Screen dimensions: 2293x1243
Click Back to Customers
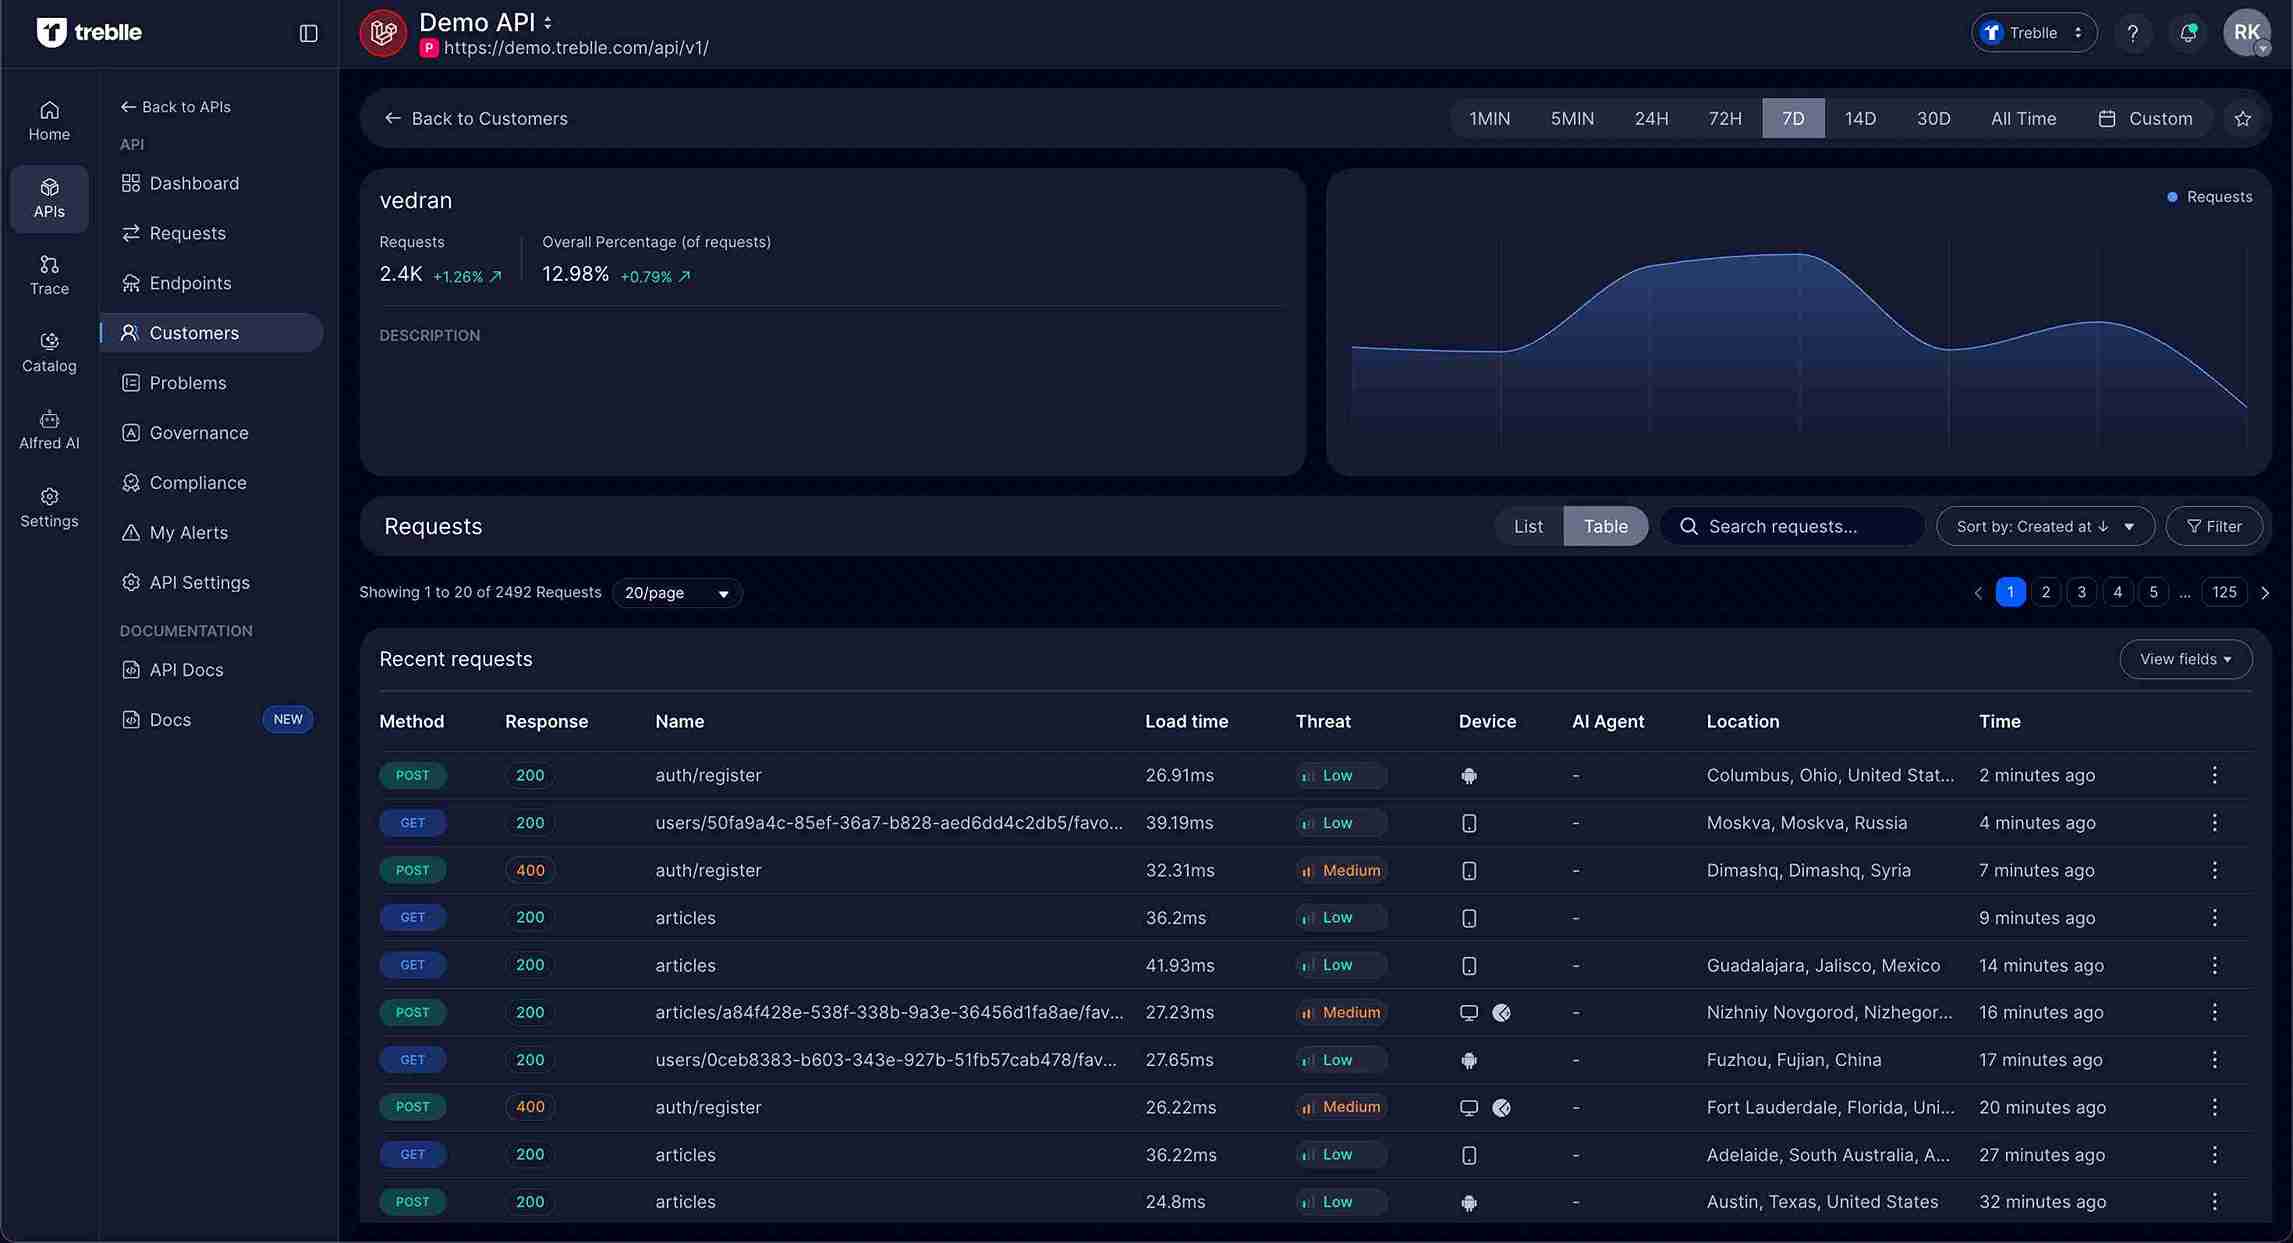(477, 118)
